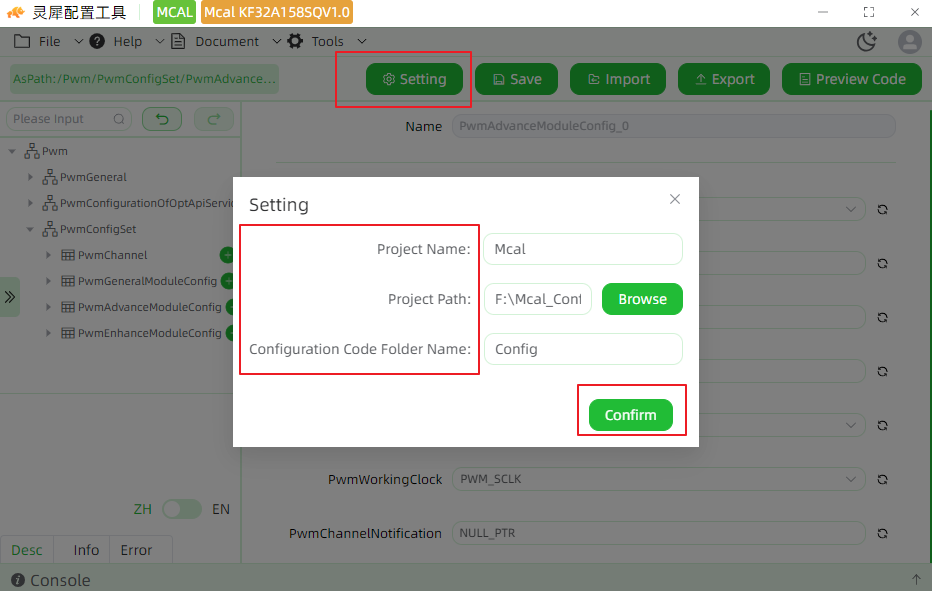Open the Document menu

(226, 41)
